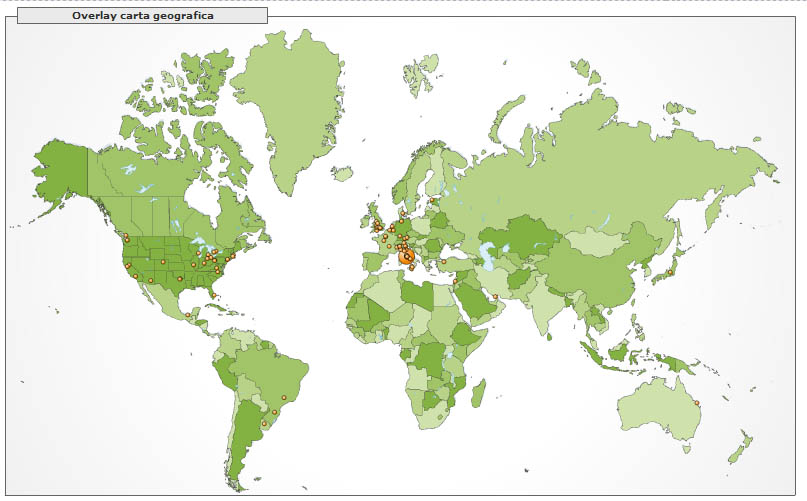Click the orange marker in Texas
The height and width of the screenshot is (501, 807).
pyautogui.click(x=180, y=279)
